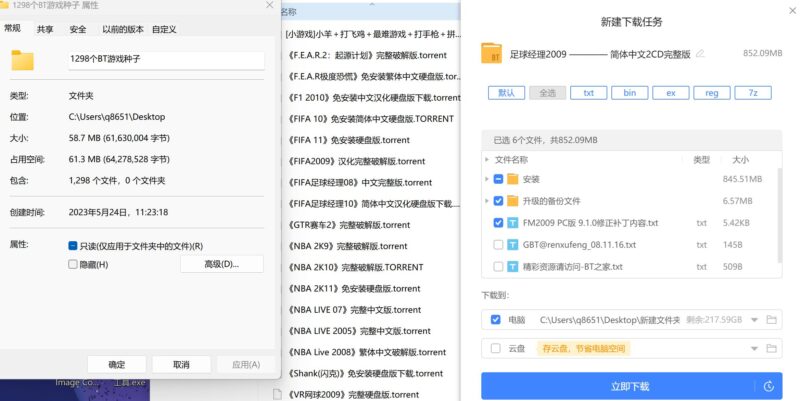800x401 pixels.
Task: Click the text file icon for GBT@renxufeng_08.11.16.txt
Action: (512, 245)
